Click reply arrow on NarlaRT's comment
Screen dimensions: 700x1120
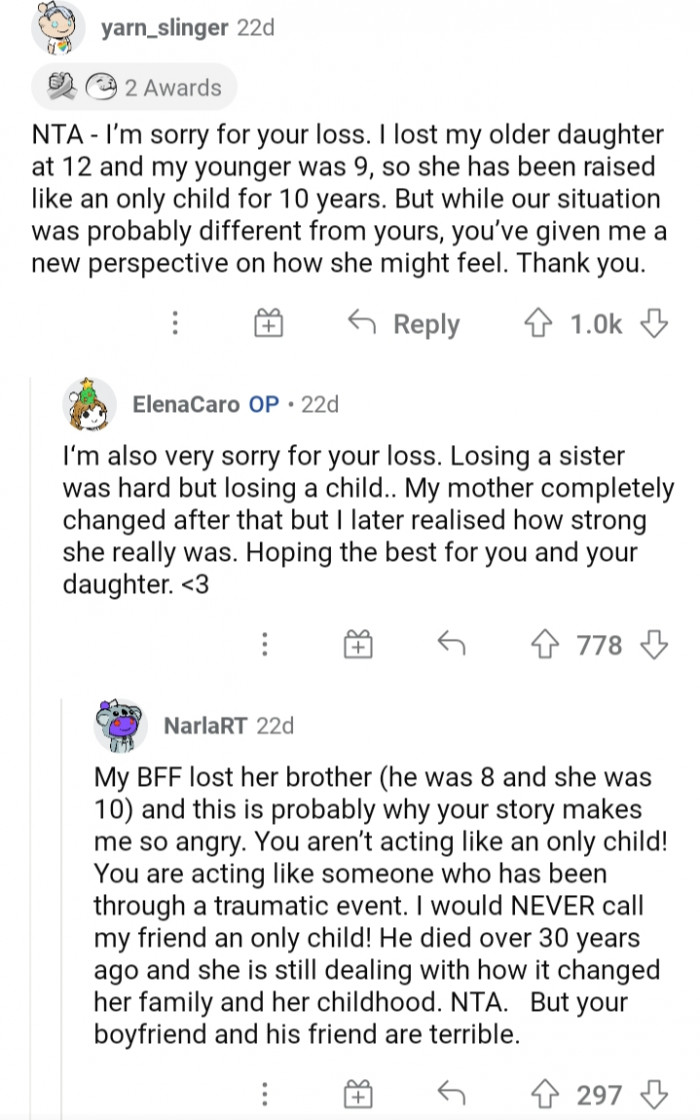point(451,1095)
